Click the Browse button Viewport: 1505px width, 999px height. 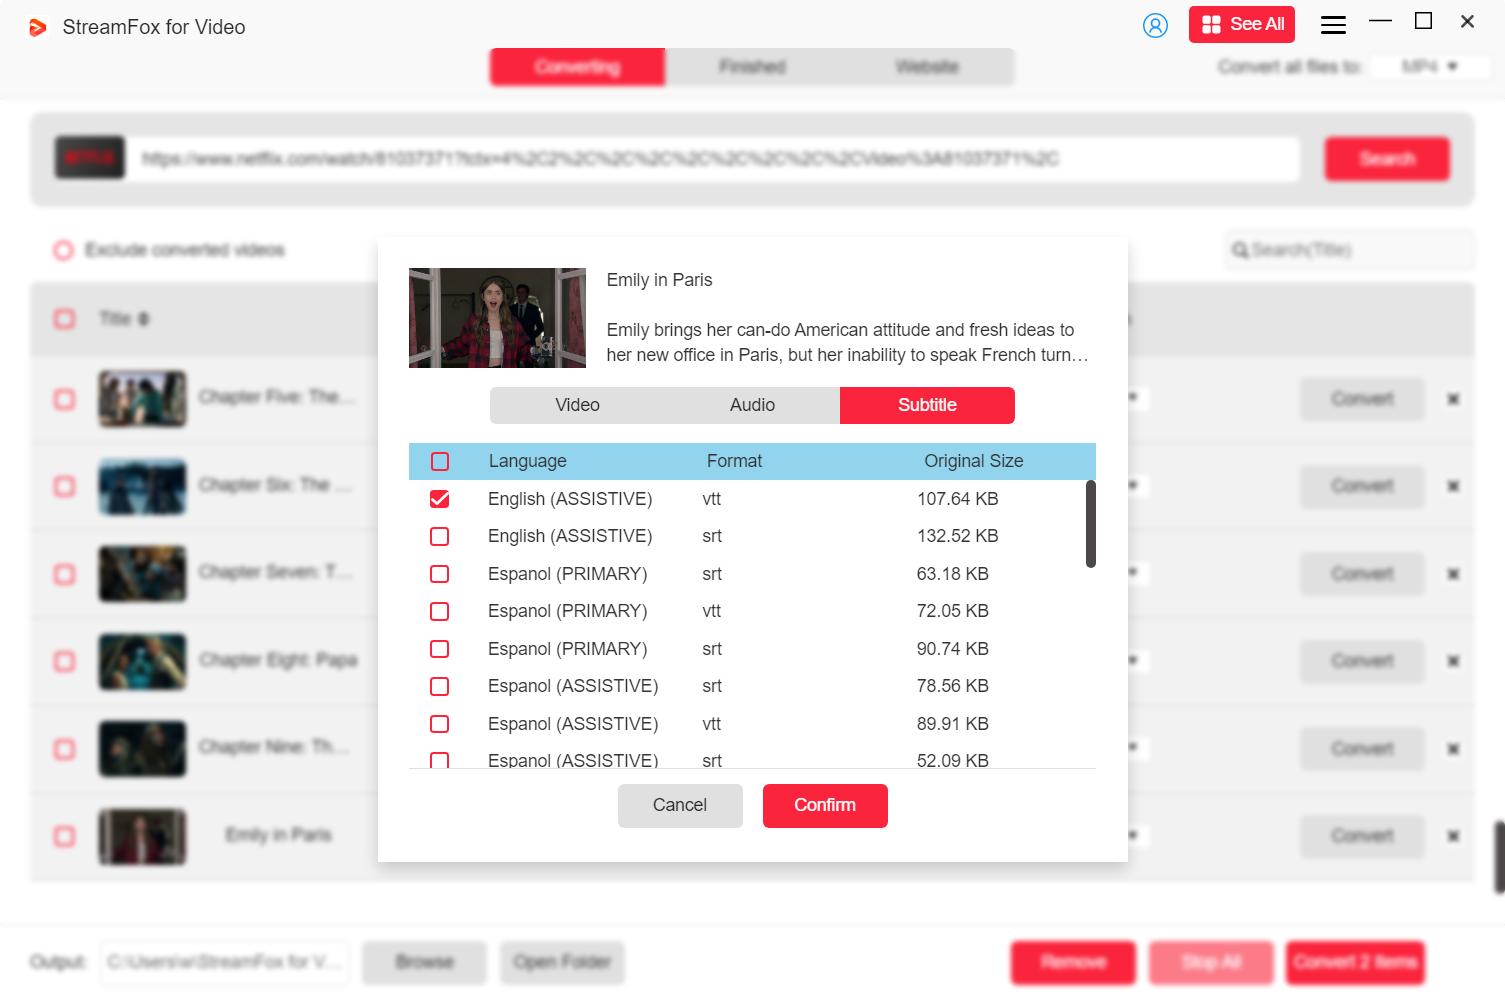pos(424,962)
